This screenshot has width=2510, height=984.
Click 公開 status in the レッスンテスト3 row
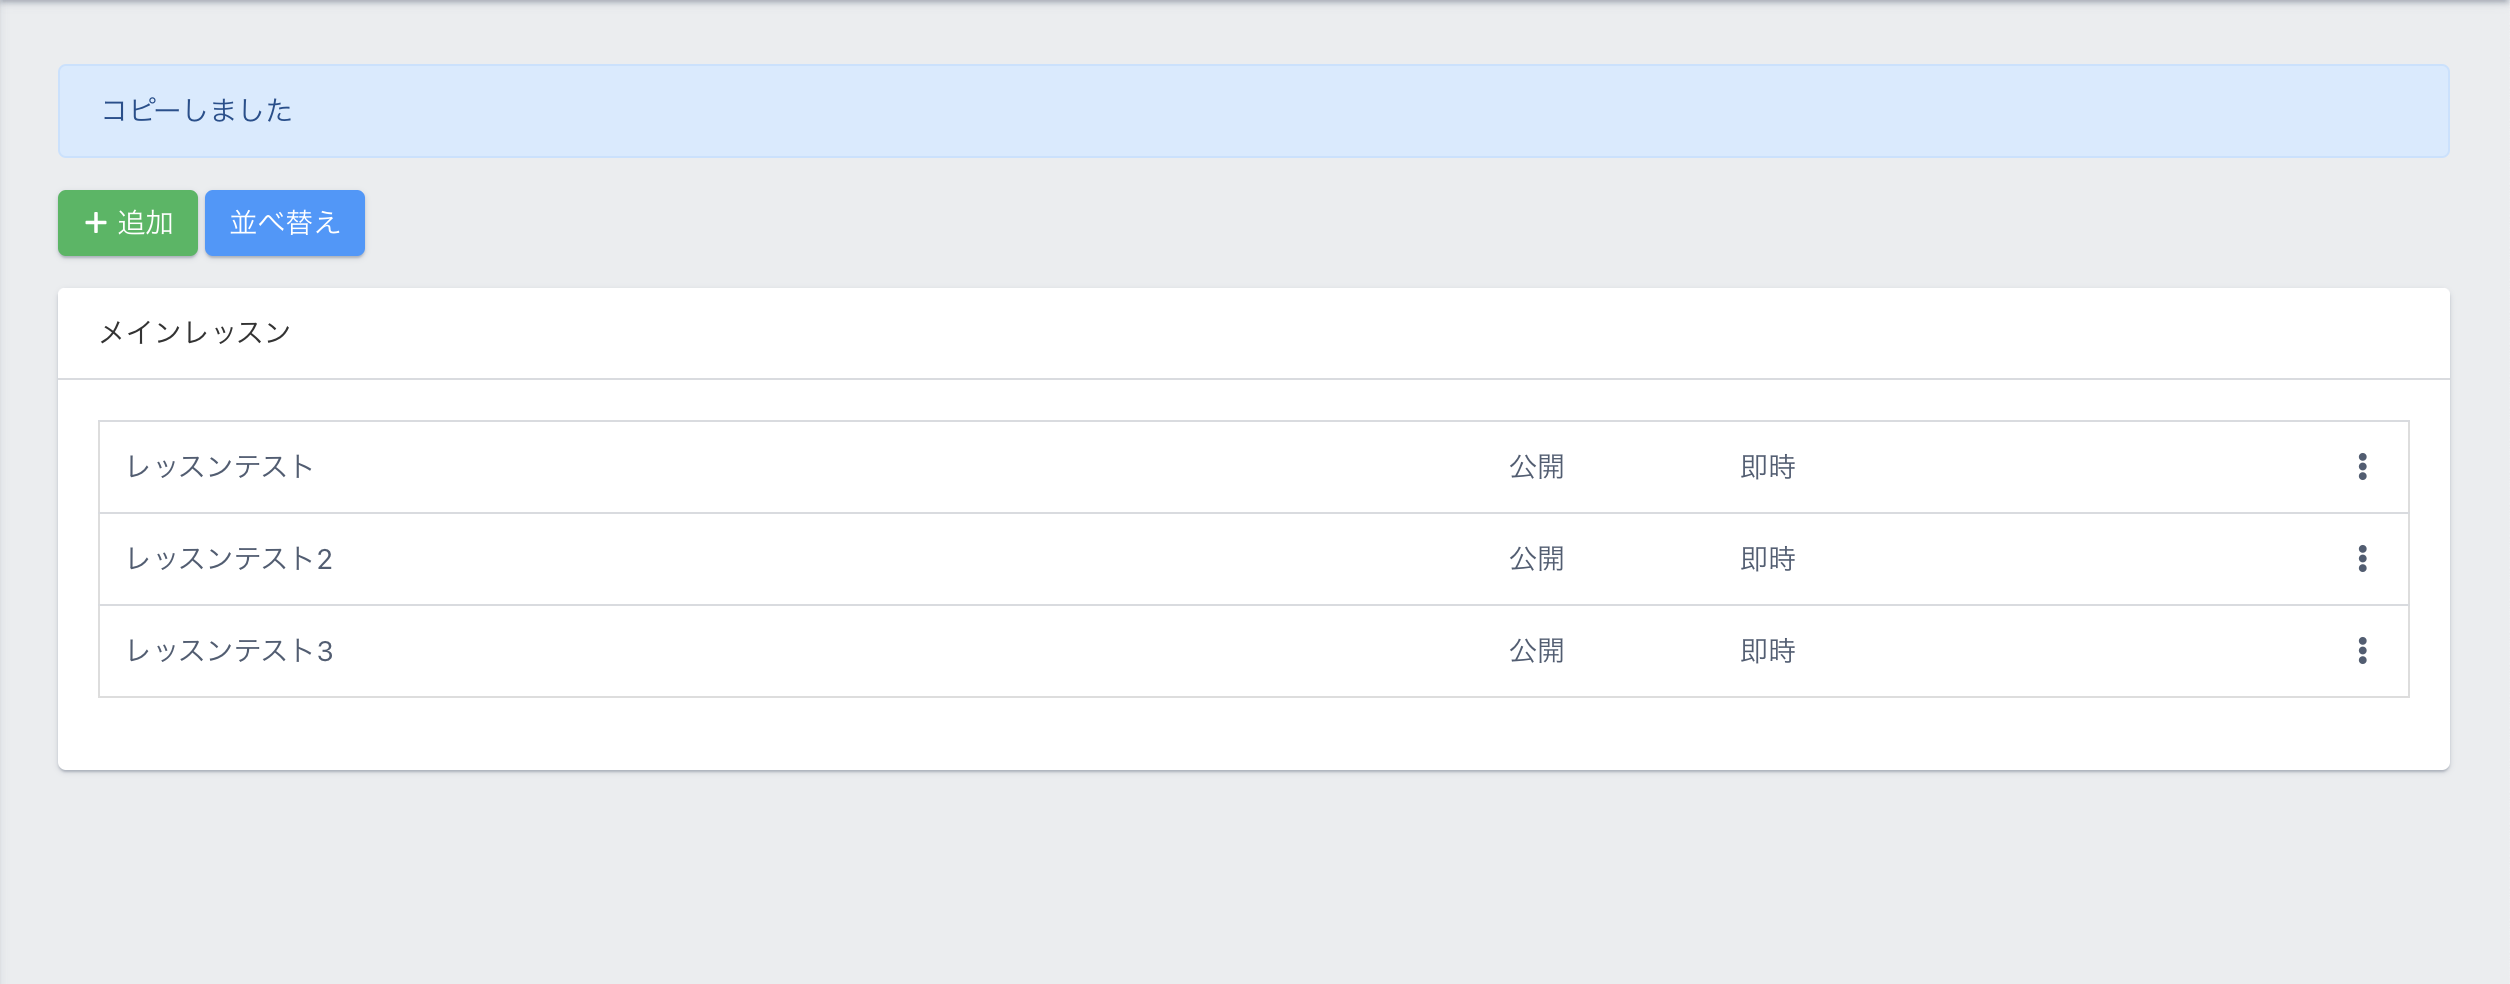tap(1536, 651)
